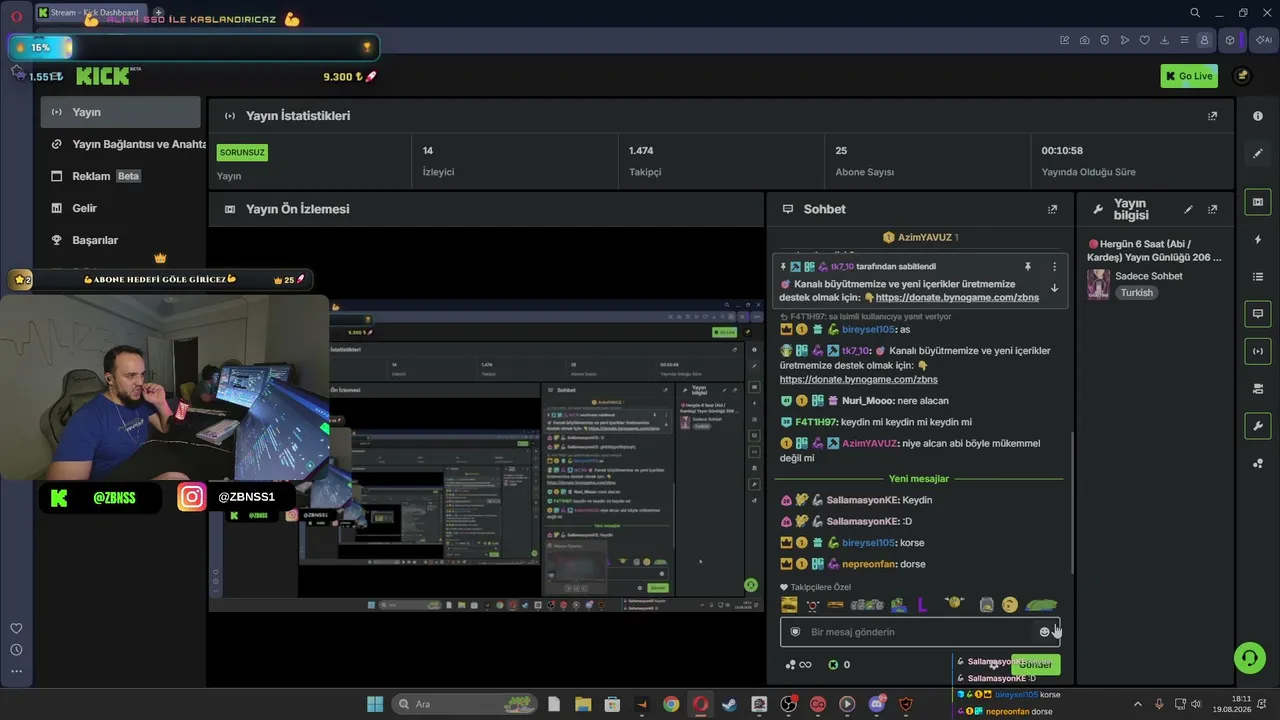Pop out the Sohbet chat panel
This screenshot has width=1280, height=720.
click(x=1052, y=209)
